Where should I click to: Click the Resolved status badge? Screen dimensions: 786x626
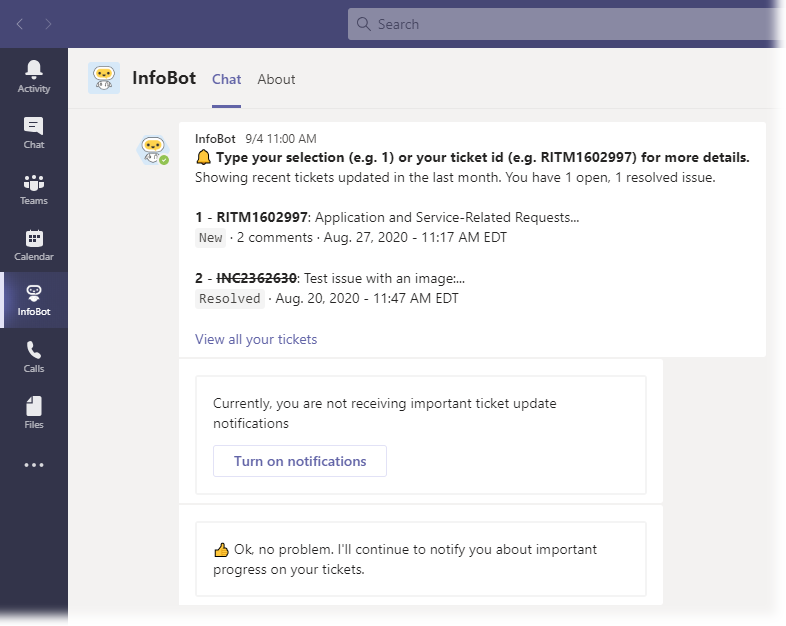point(230,299)
